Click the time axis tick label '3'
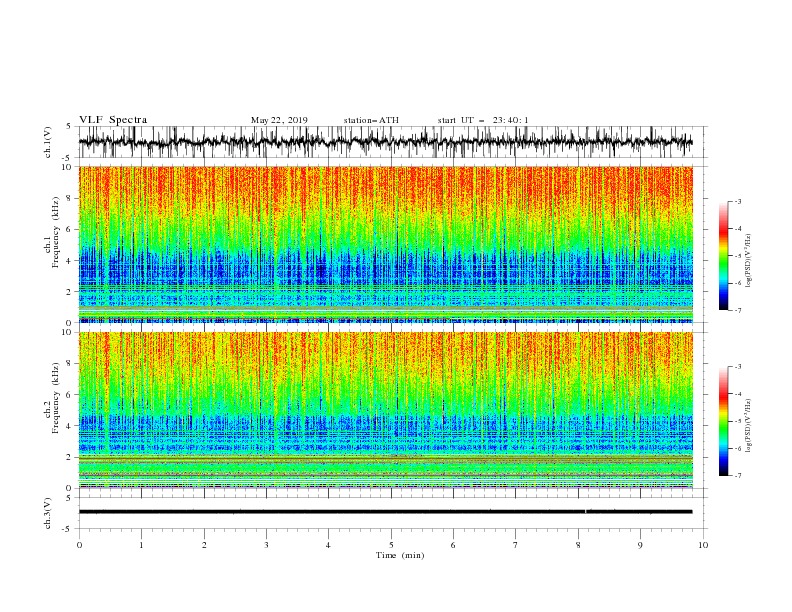792x612 pixels. 266,545
